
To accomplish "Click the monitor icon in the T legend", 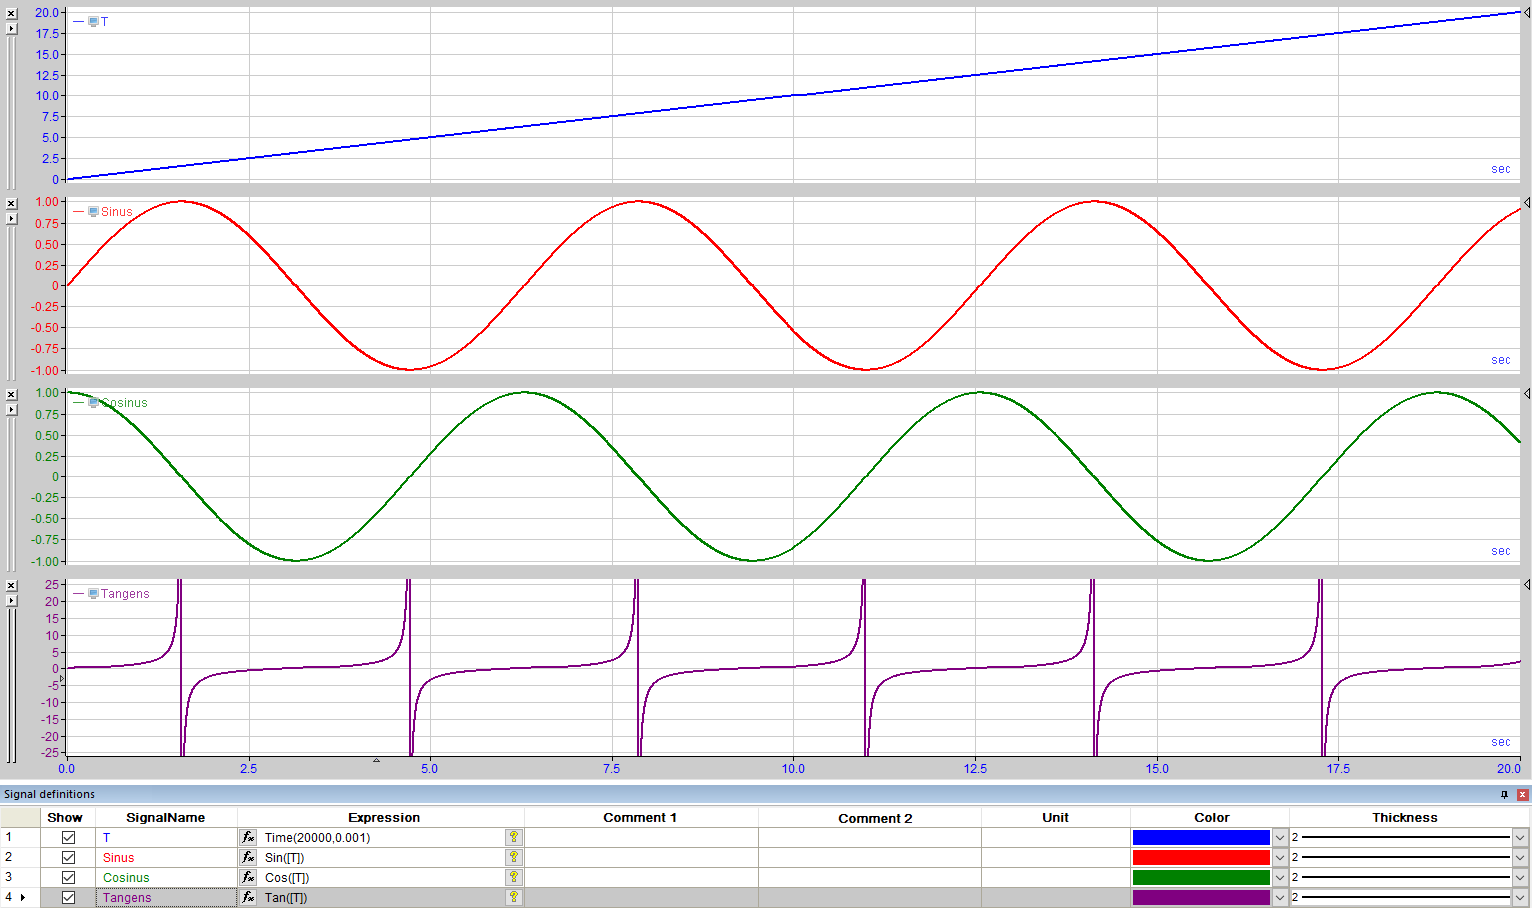I will point(93,21).
